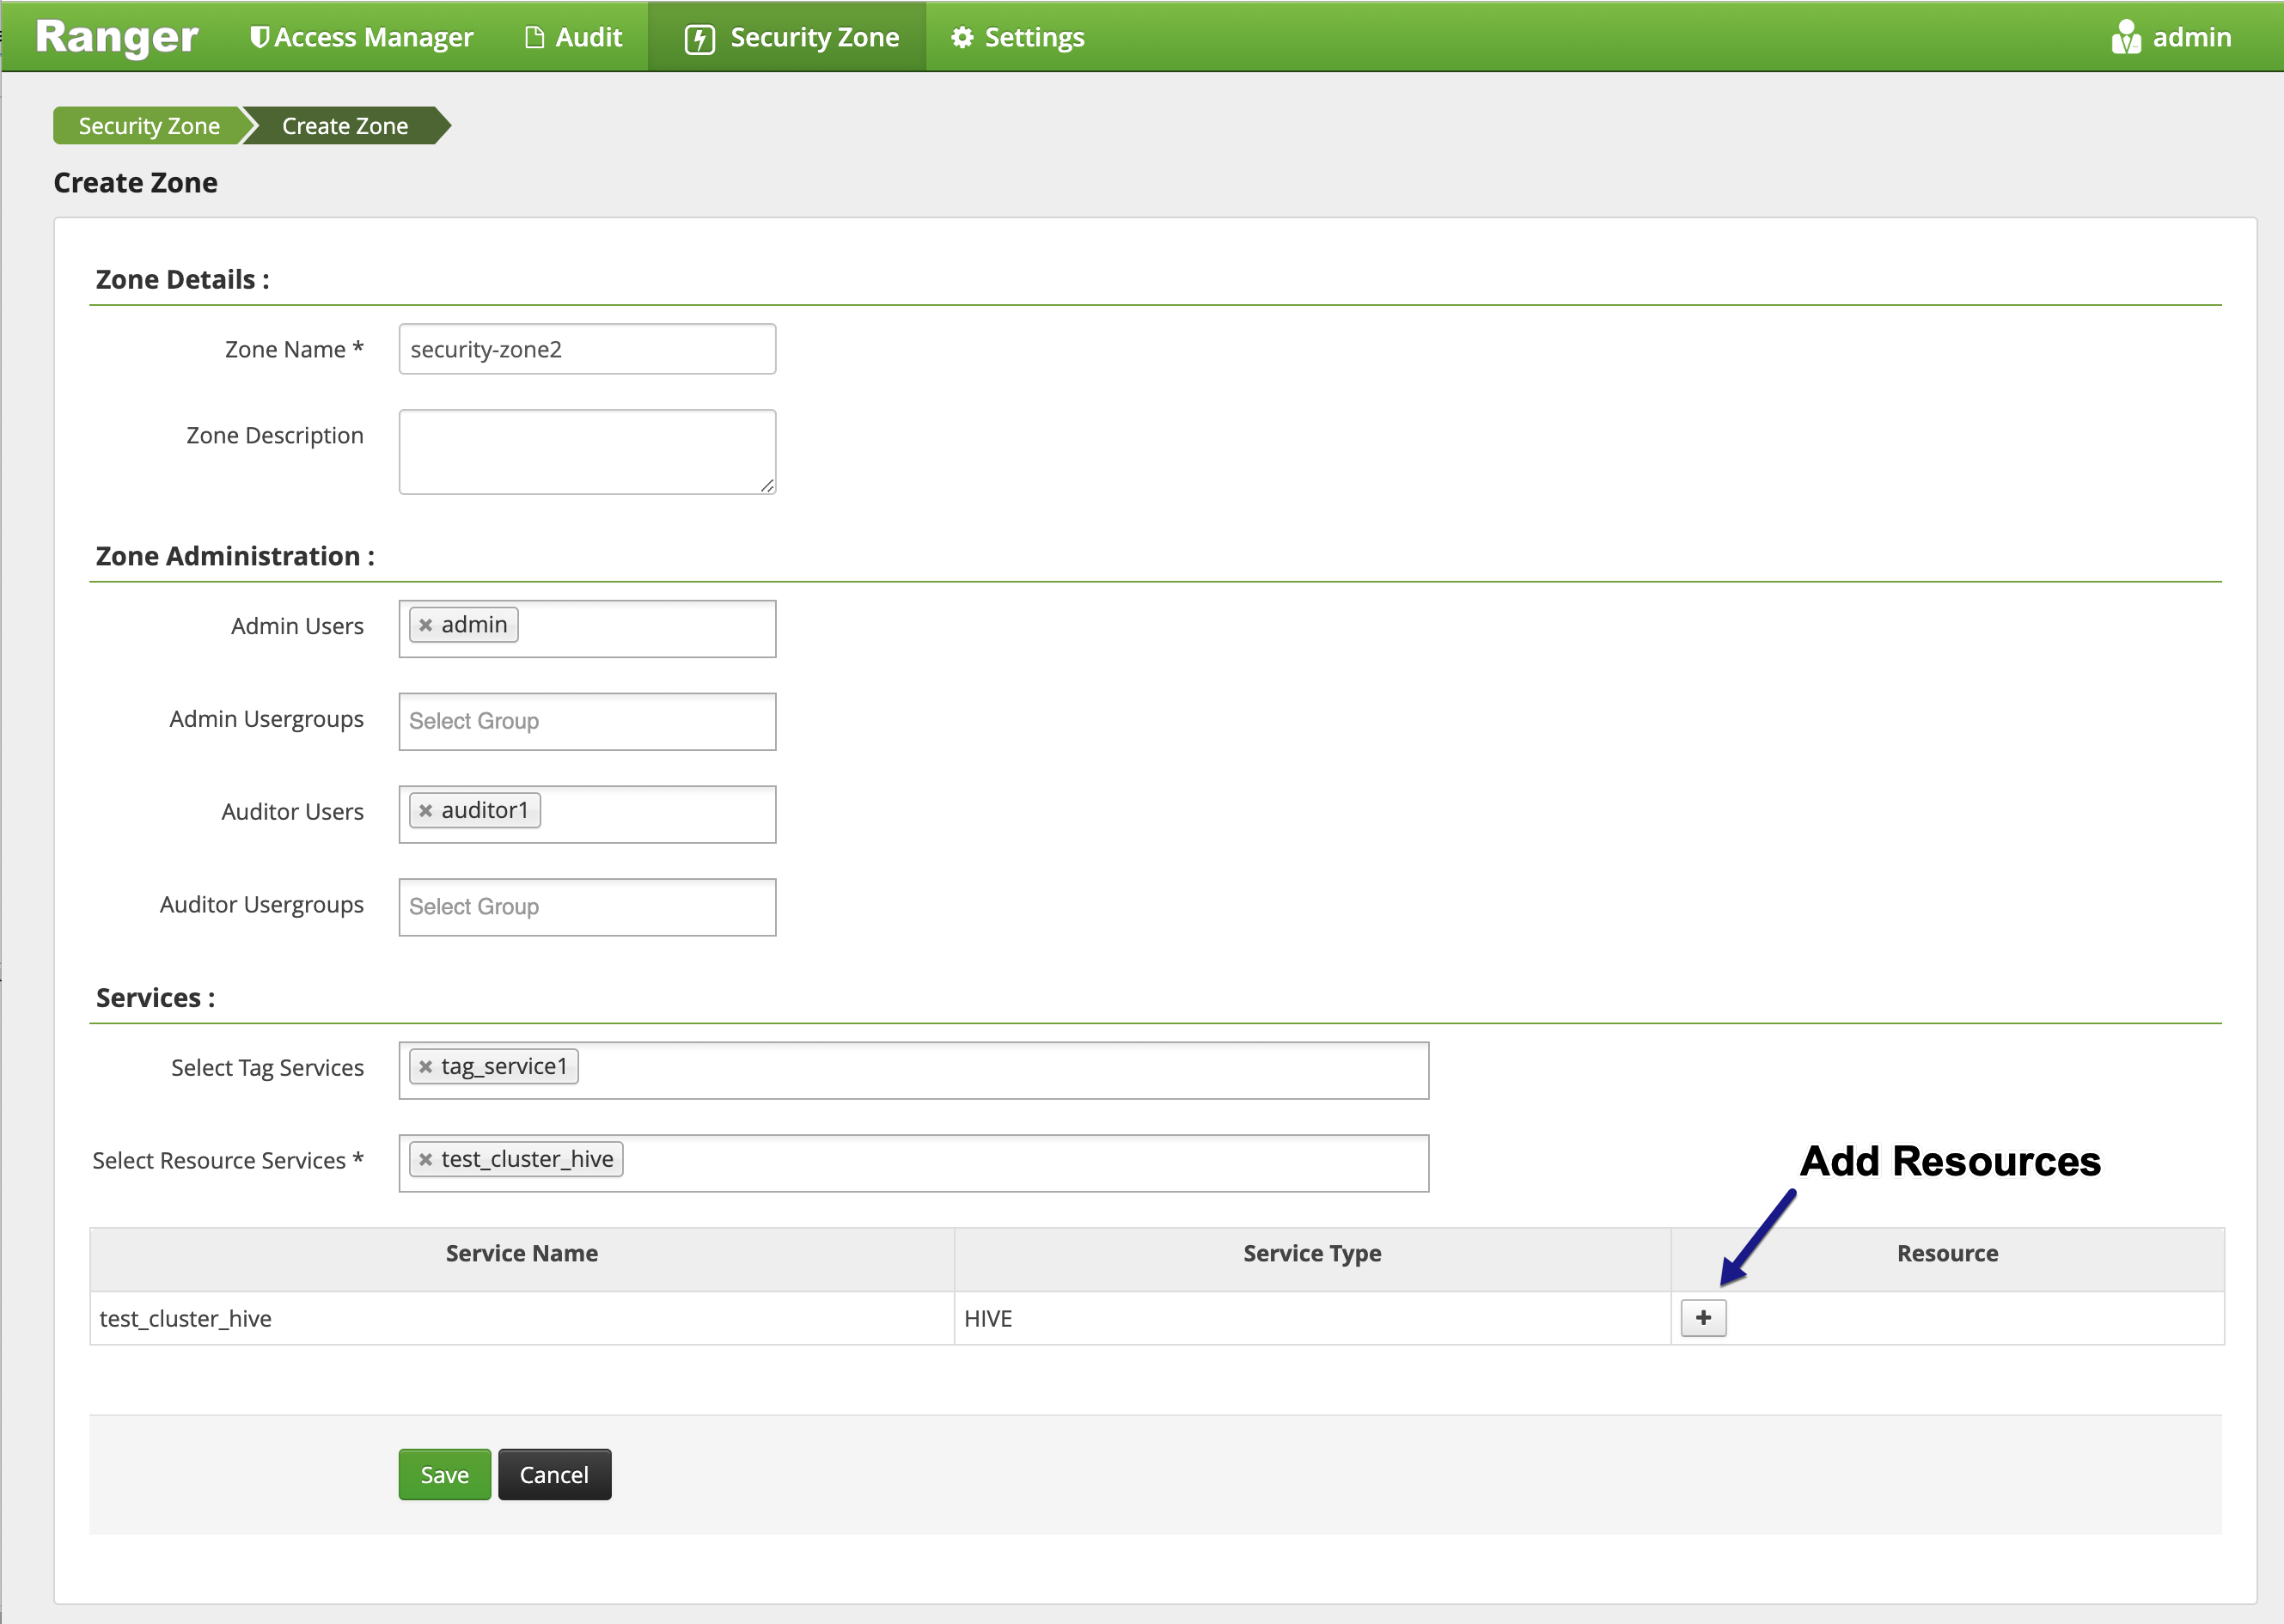Save the new zone

coord(445,1475)
